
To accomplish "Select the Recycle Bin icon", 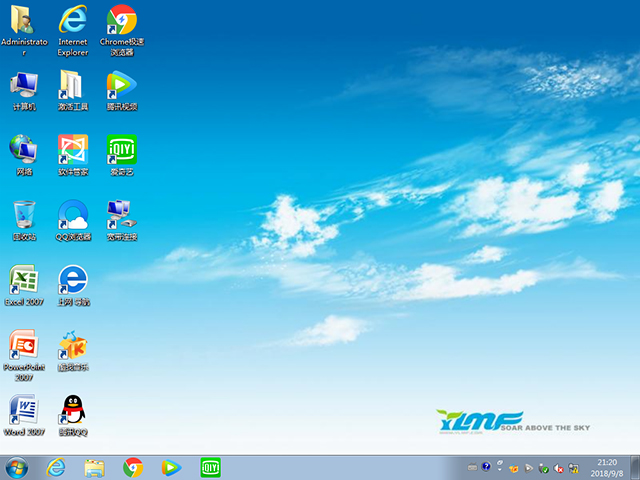I will (24, 216).
